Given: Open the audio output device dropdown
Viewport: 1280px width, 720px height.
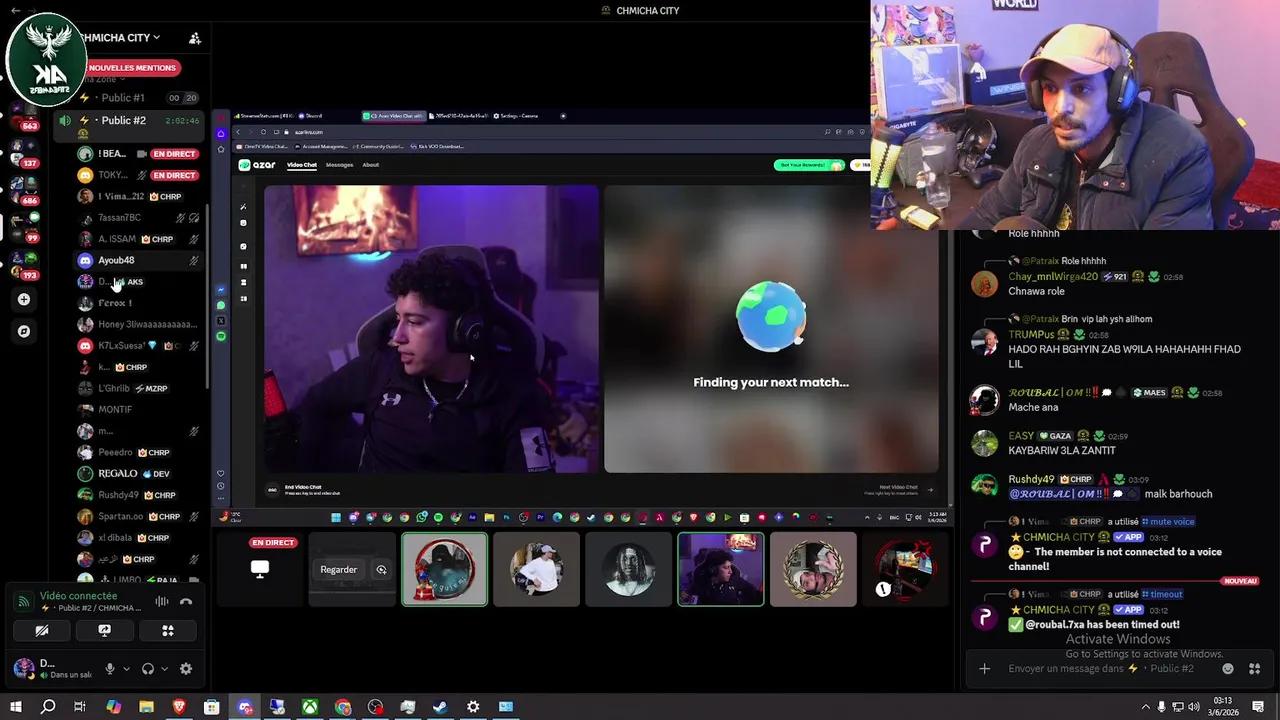Looking at the screenshot, I should click(x=164, y=669).
